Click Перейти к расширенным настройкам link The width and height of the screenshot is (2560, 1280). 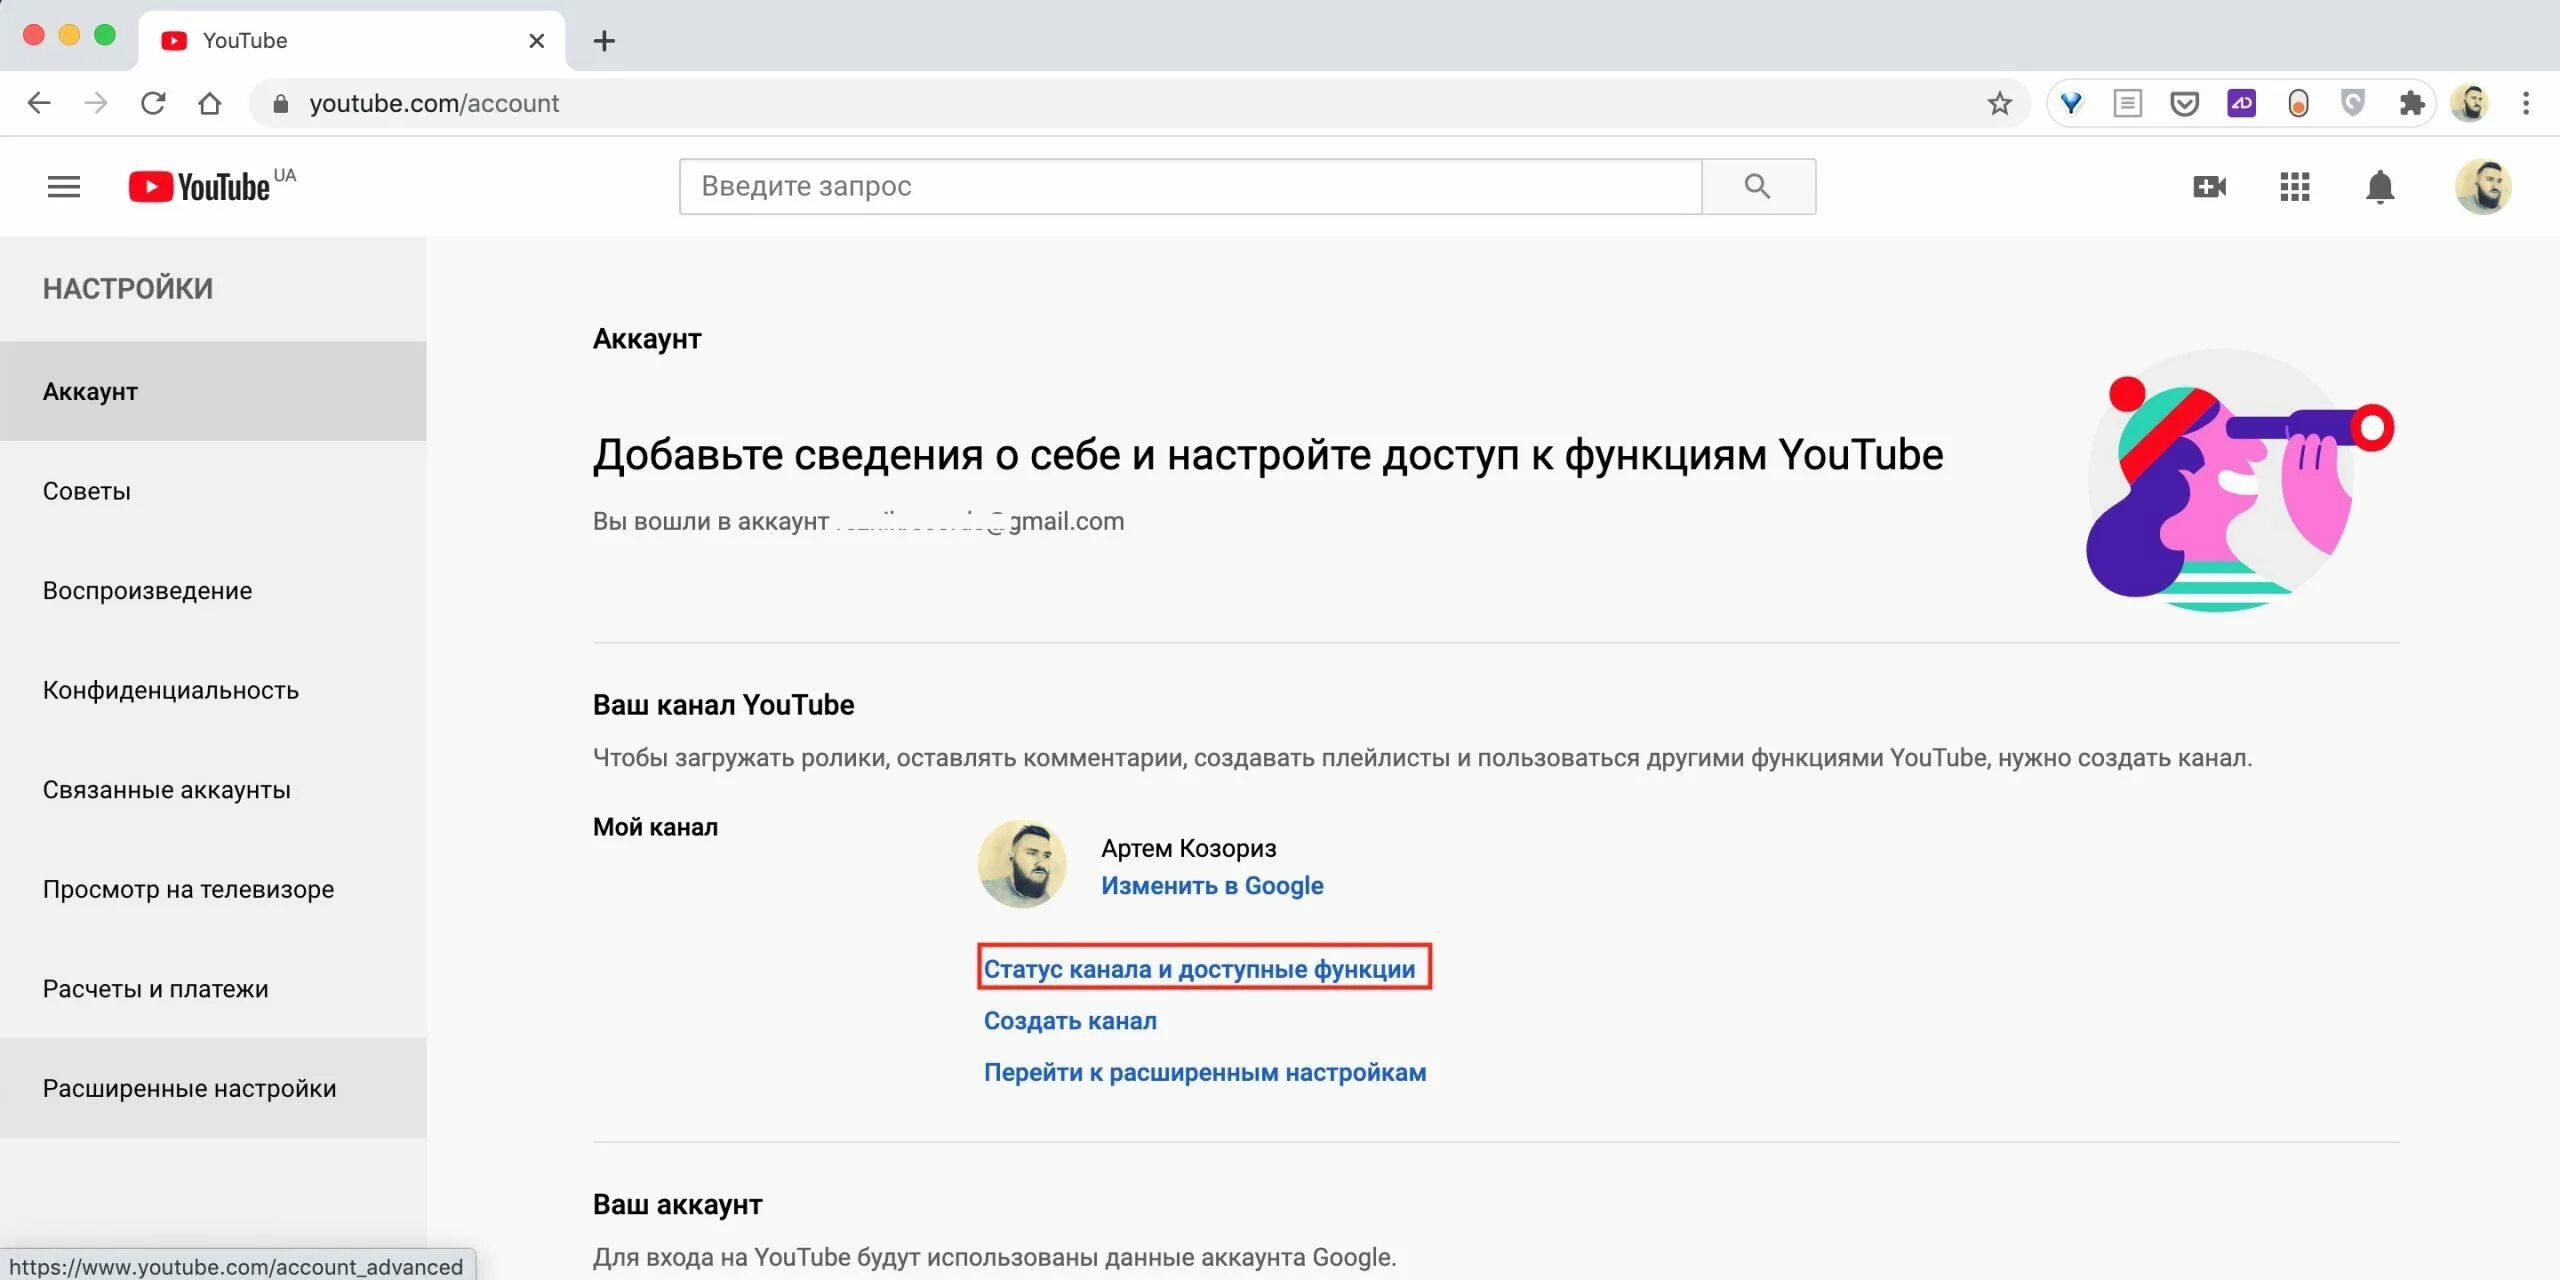coord(1205,1072)
